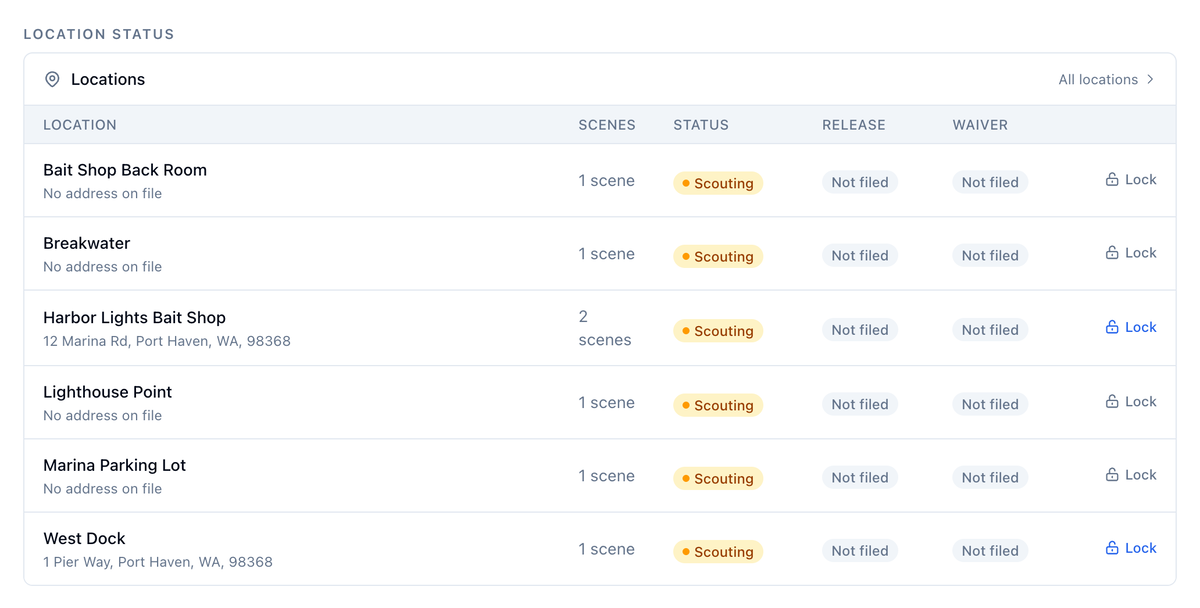The width and height of the screenshot is (1200, 608).
Task: Click the LOCATION STATUS section heading
Action: pos(99,34)
